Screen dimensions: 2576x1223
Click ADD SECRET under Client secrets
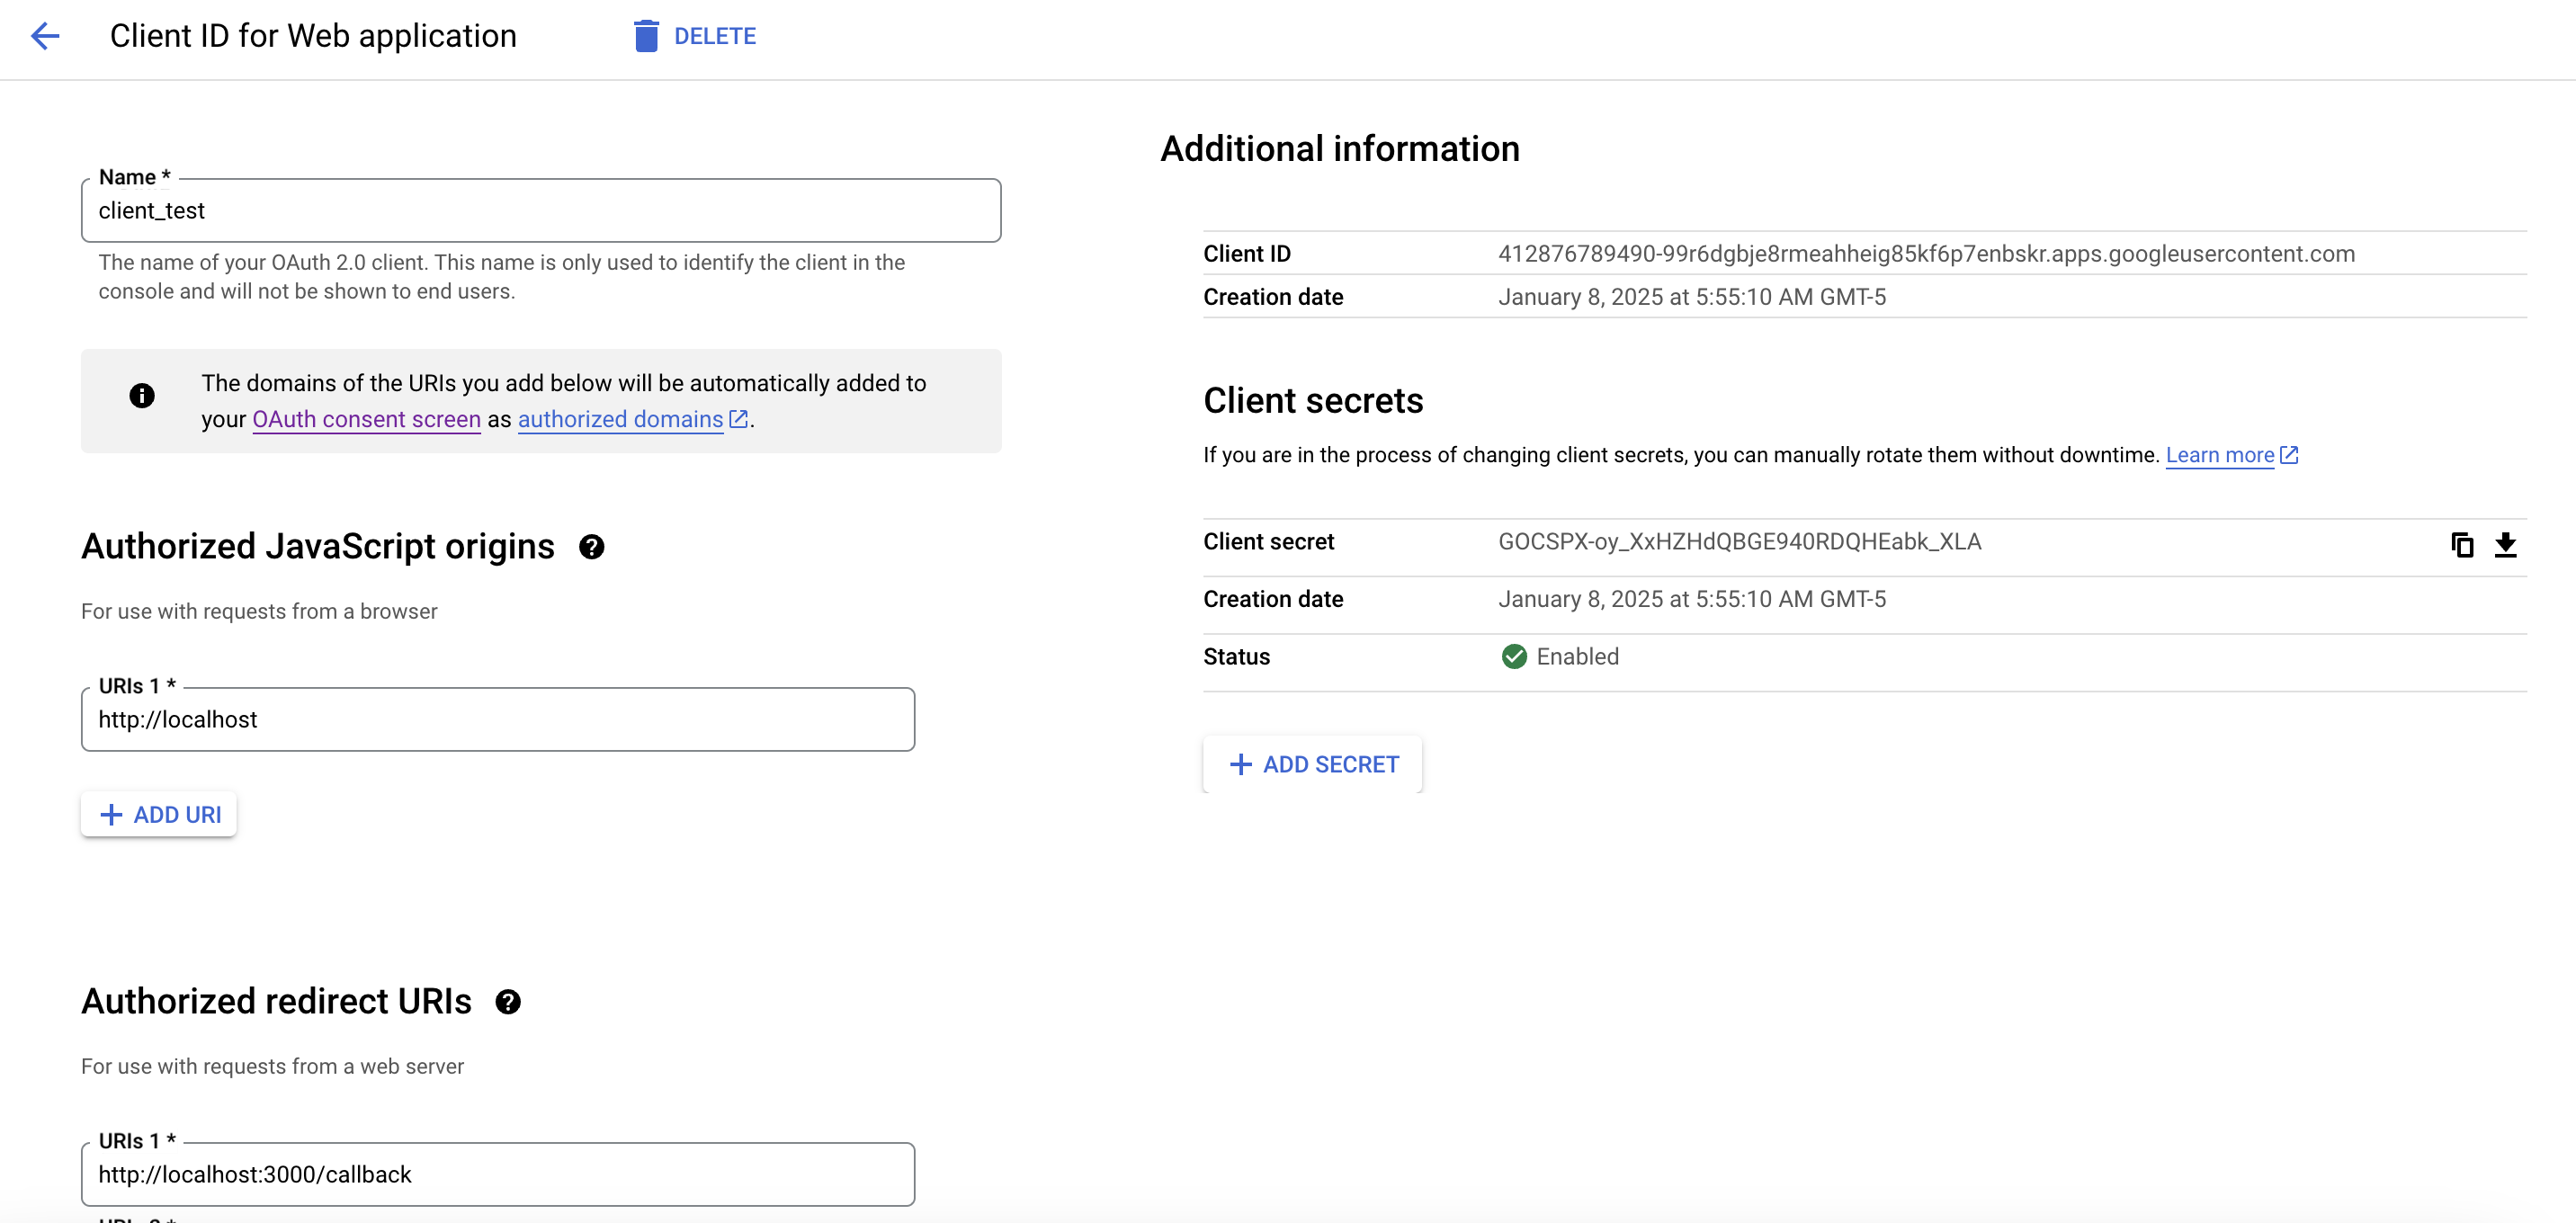[1312, 764]
